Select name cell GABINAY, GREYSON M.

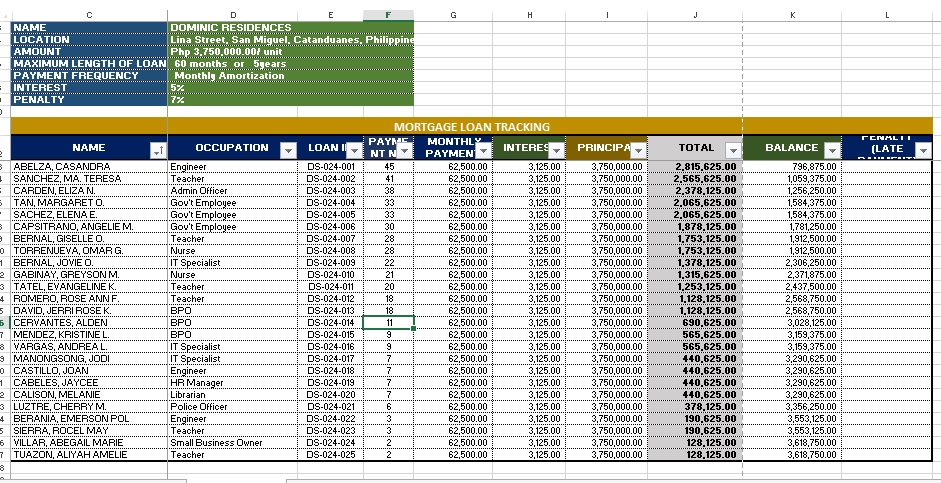pos(89,275)
